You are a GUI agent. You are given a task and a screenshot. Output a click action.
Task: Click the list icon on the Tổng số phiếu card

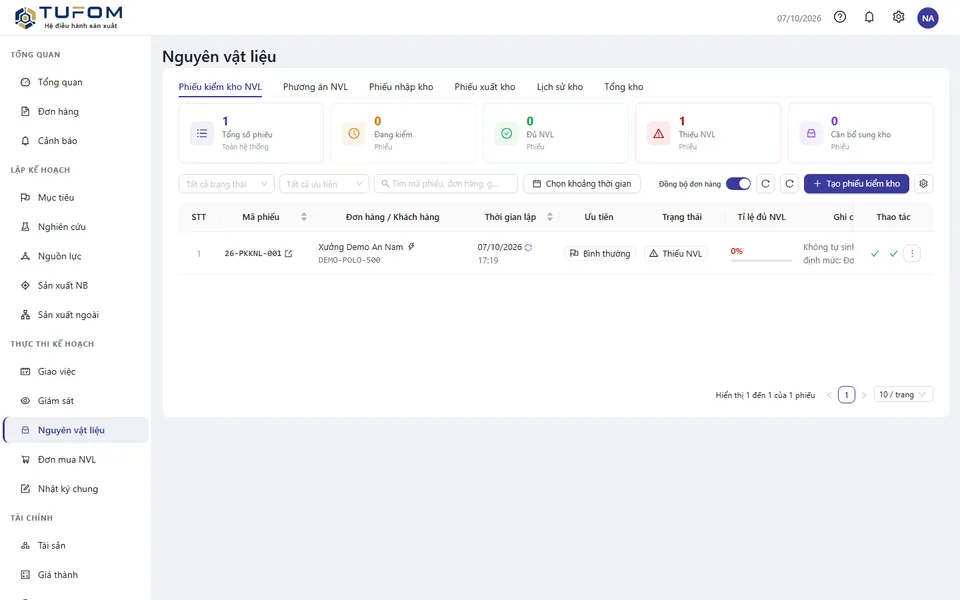pyautogui.click(x=201, y=133)
